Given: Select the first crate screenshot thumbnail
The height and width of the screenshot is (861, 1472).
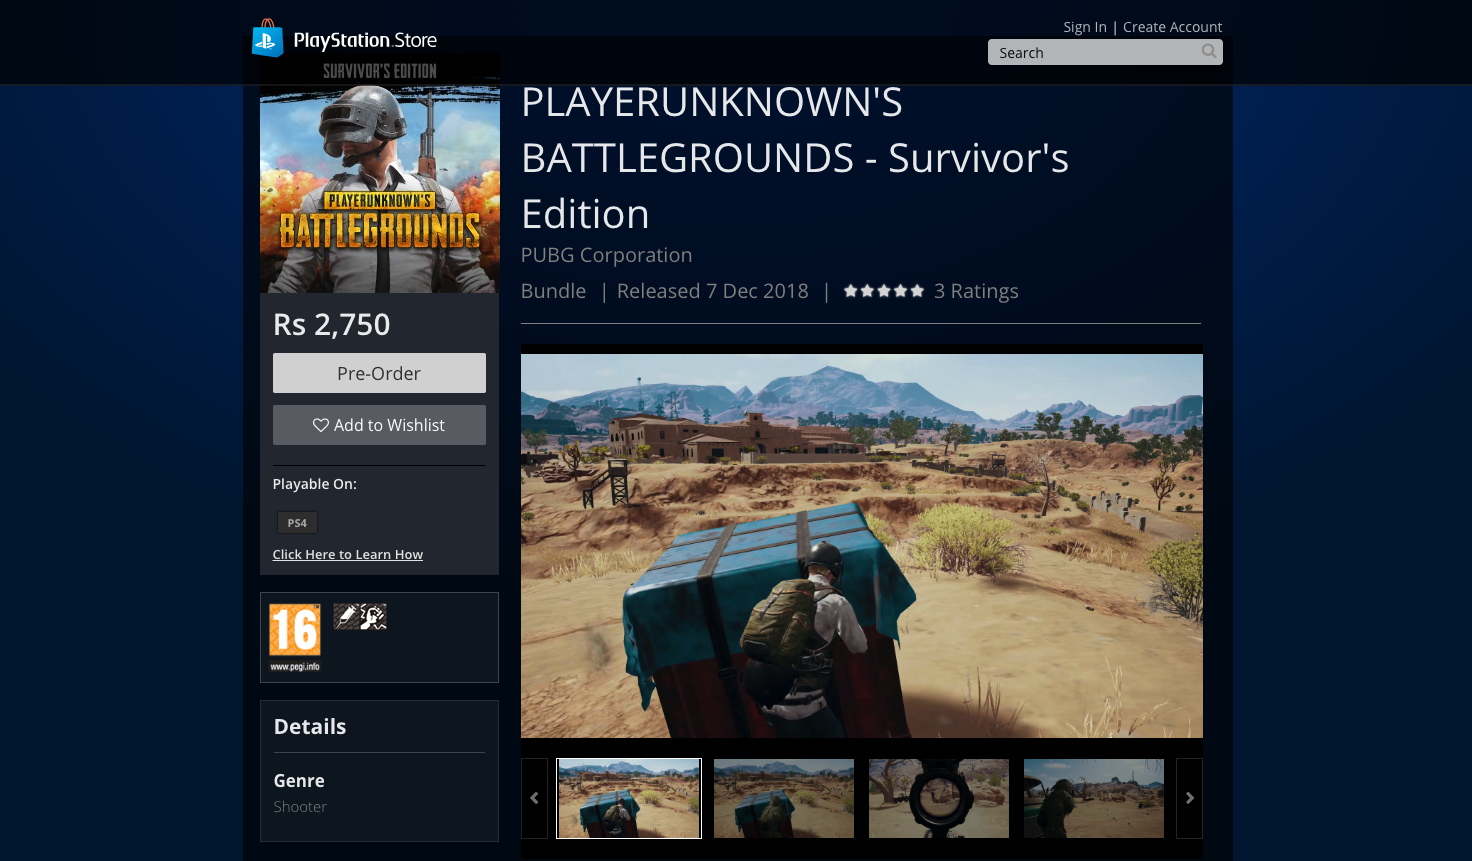Looking at the screenshot, I should [629, 798].
